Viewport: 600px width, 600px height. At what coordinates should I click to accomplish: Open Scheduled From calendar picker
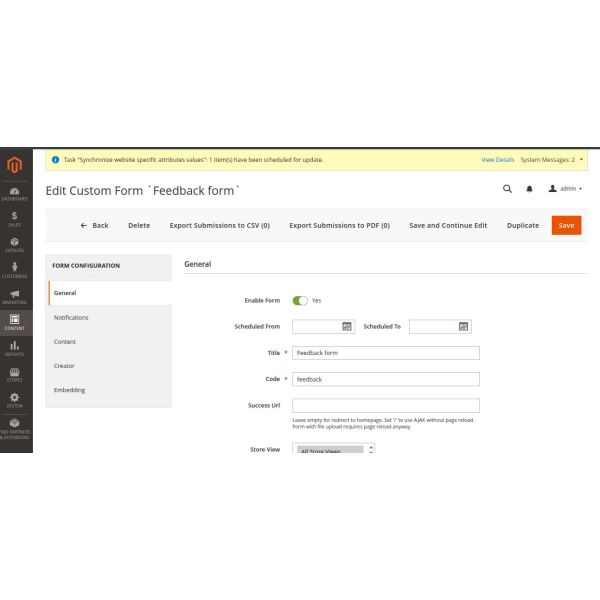(347, 326)
